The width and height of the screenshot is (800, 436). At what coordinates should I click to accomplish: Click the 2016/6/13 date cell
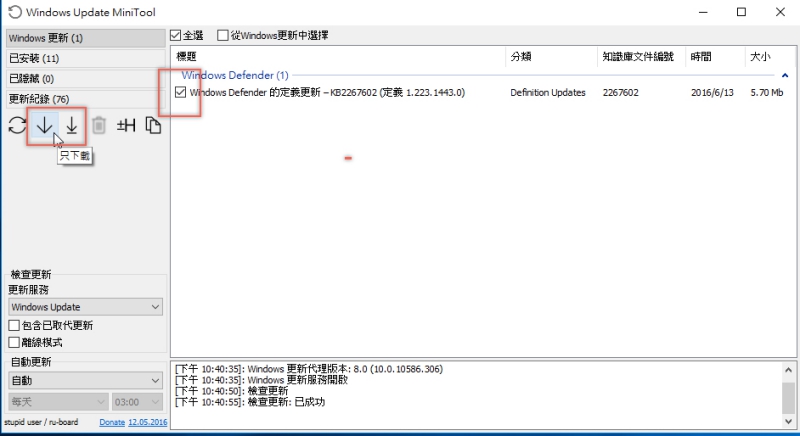tap(712, 92)
